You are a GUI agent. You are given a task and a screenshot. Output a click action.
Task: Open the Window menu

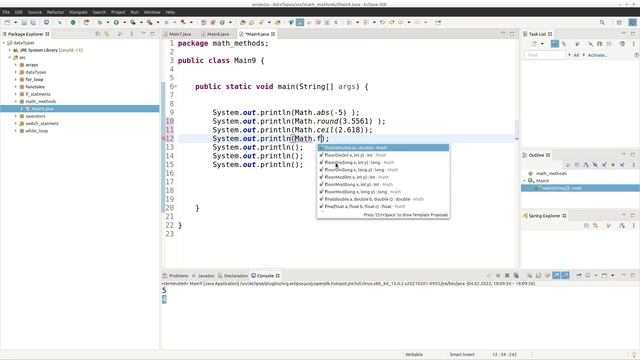click(152, 12)
